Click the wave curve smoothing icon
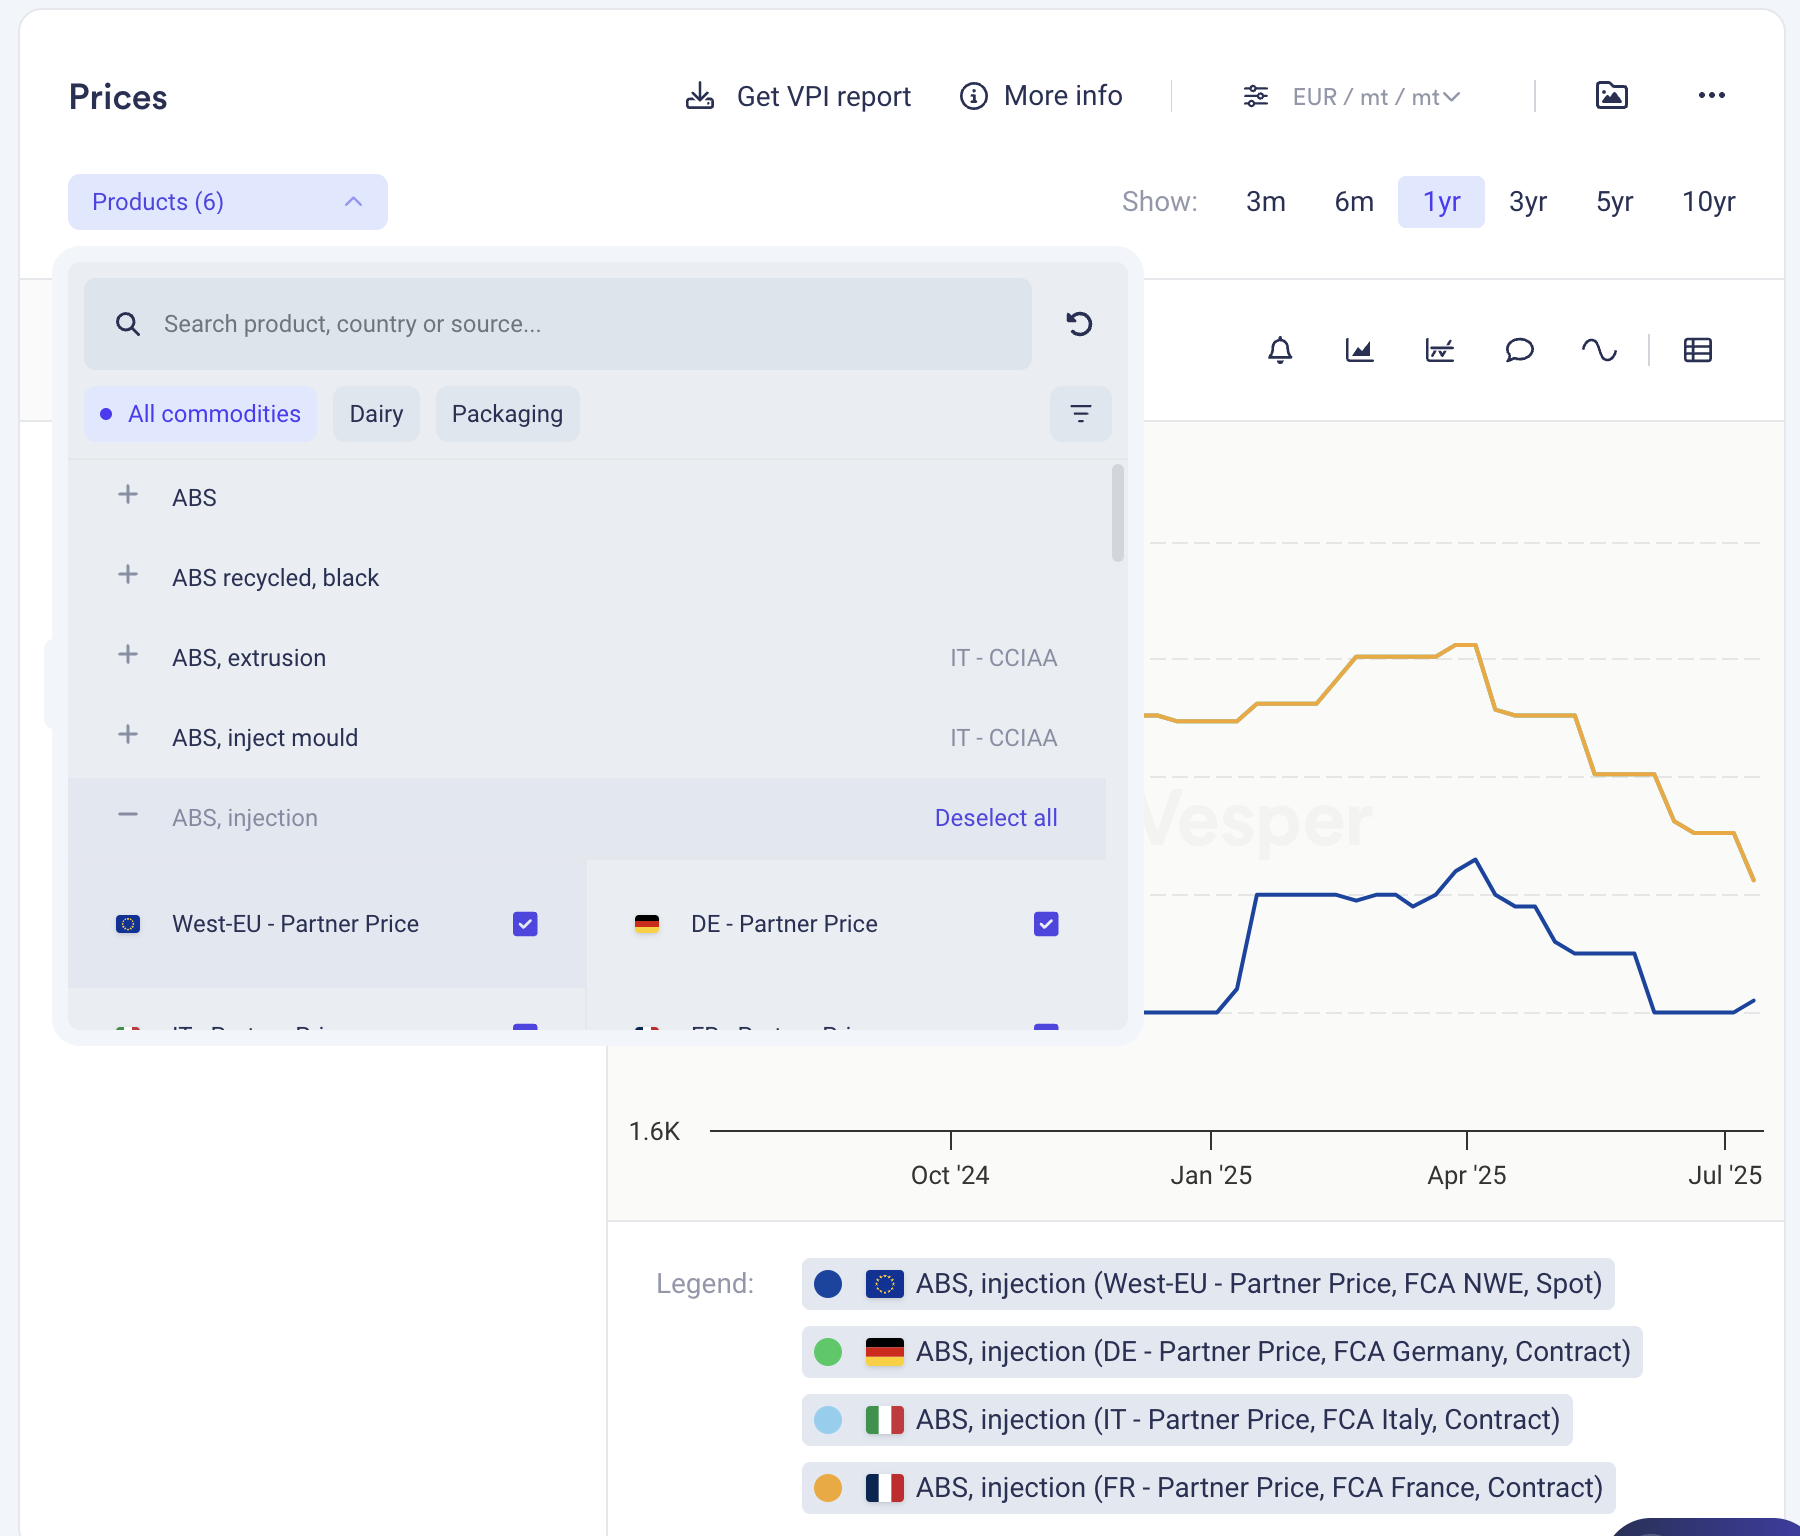This screenshot has width=1800, height=1536. 1599,350
